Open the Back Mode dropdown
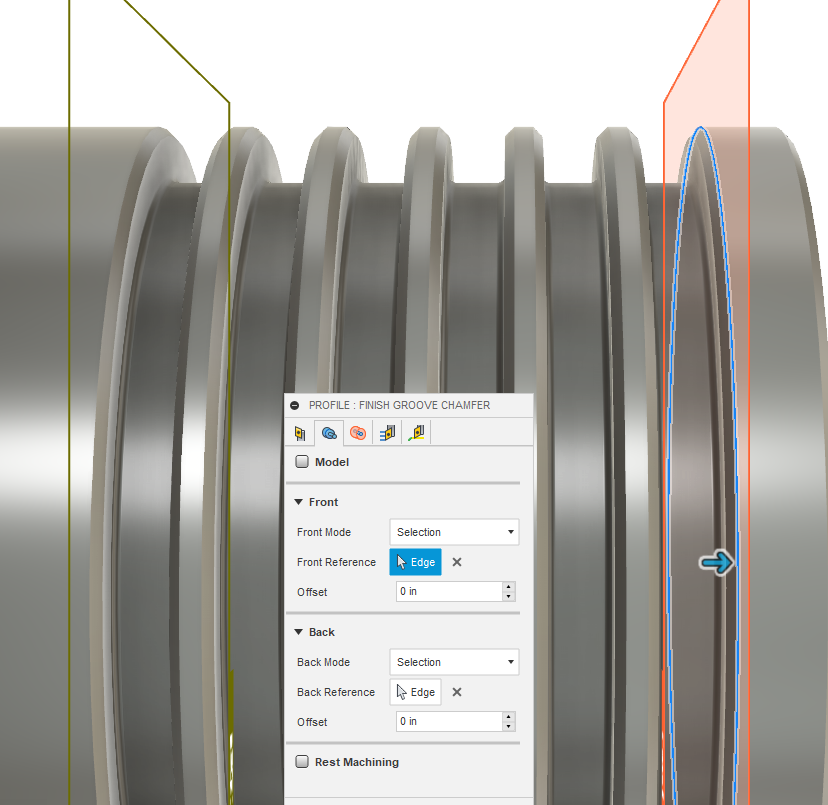This screenshot has height=805, width=828. pos(454,662)
